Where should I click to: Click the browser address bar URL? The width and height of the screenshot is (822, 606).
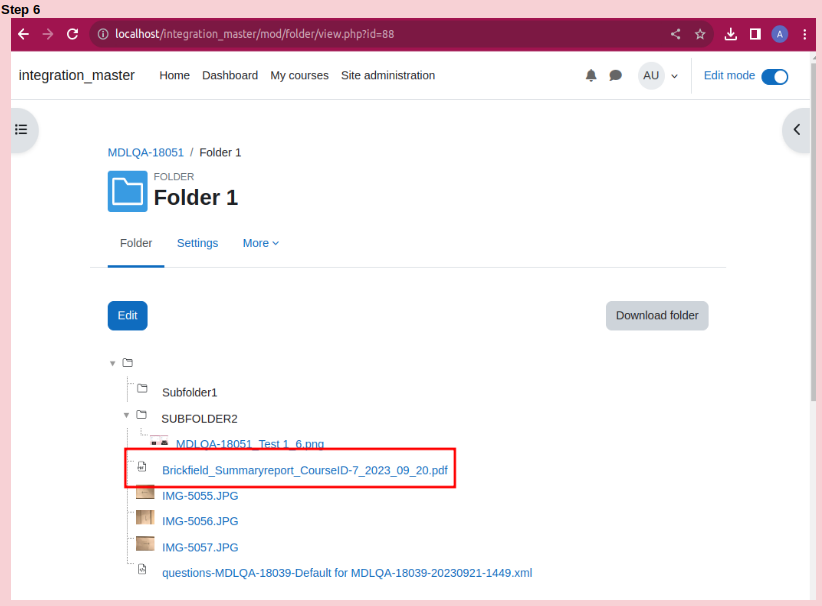pyautogui.click(x=254, y=34)
